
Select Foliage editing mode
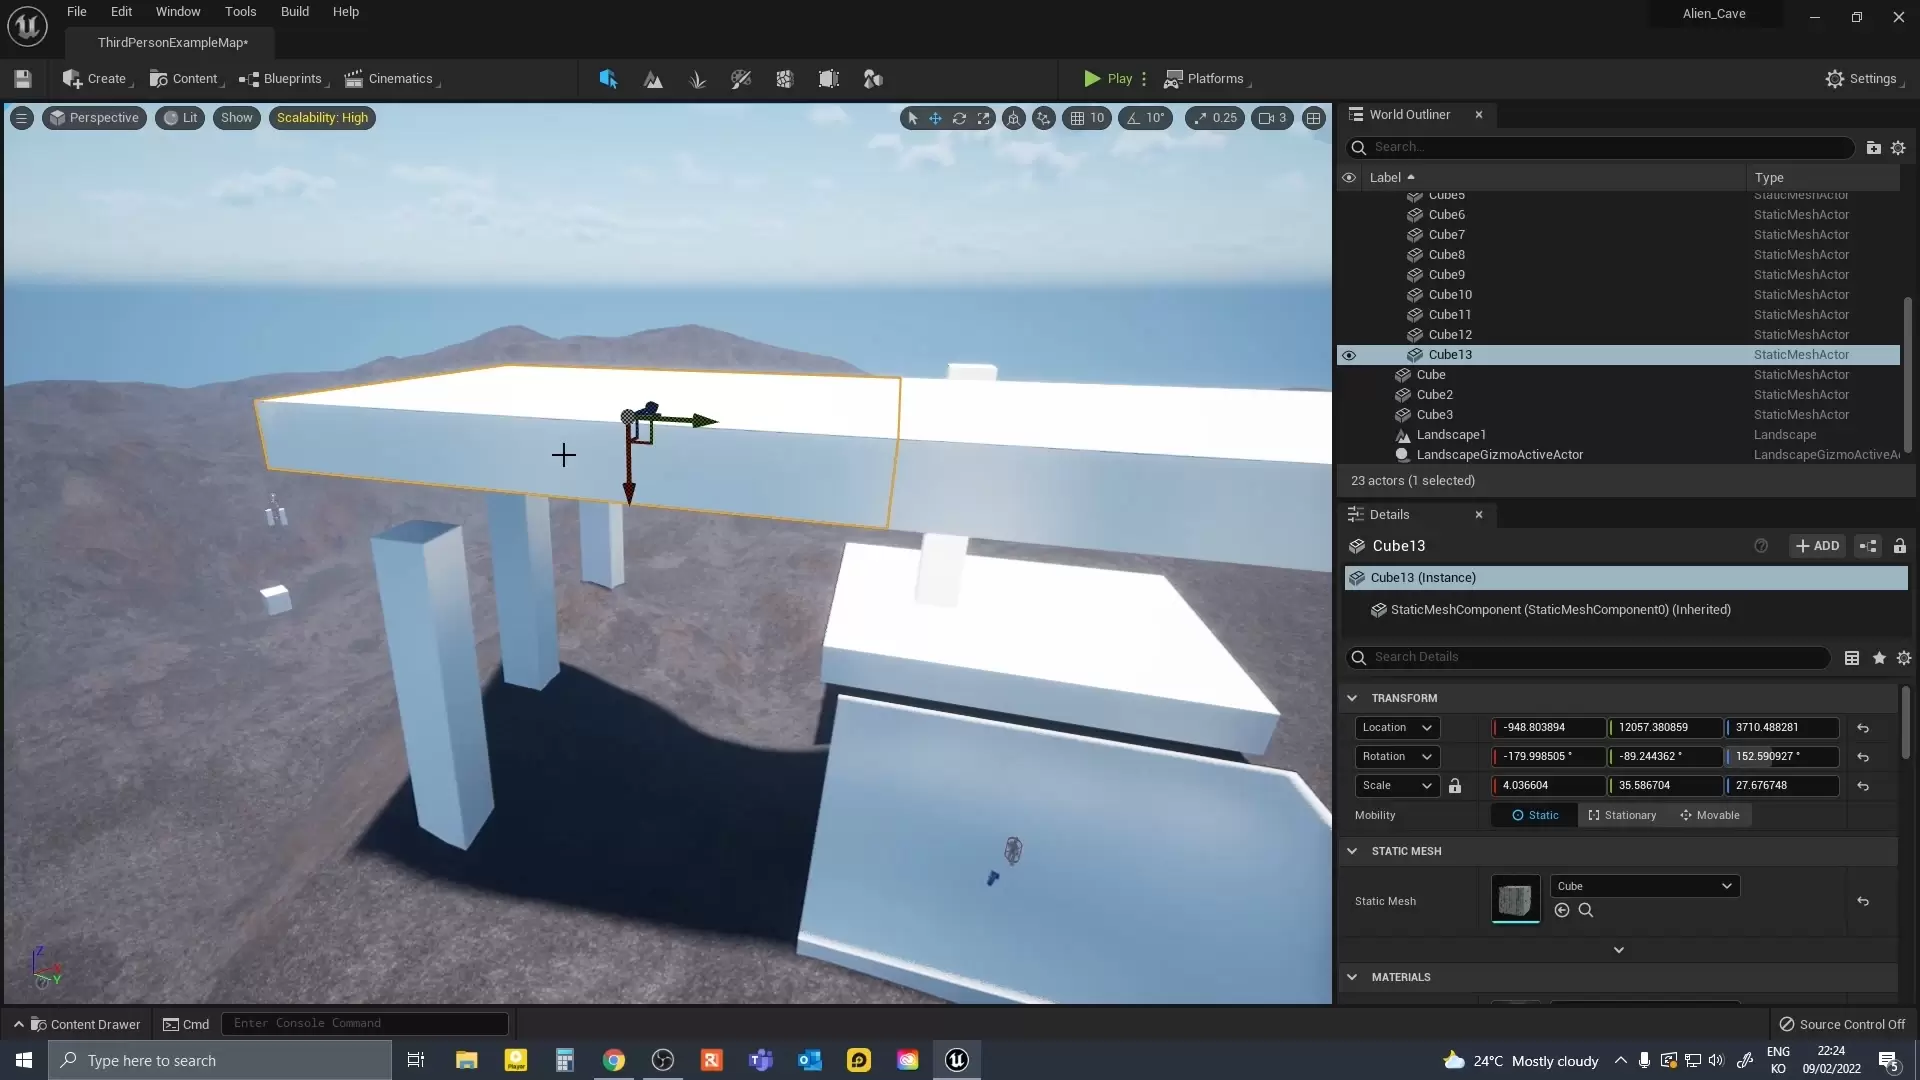coord(697,79)
